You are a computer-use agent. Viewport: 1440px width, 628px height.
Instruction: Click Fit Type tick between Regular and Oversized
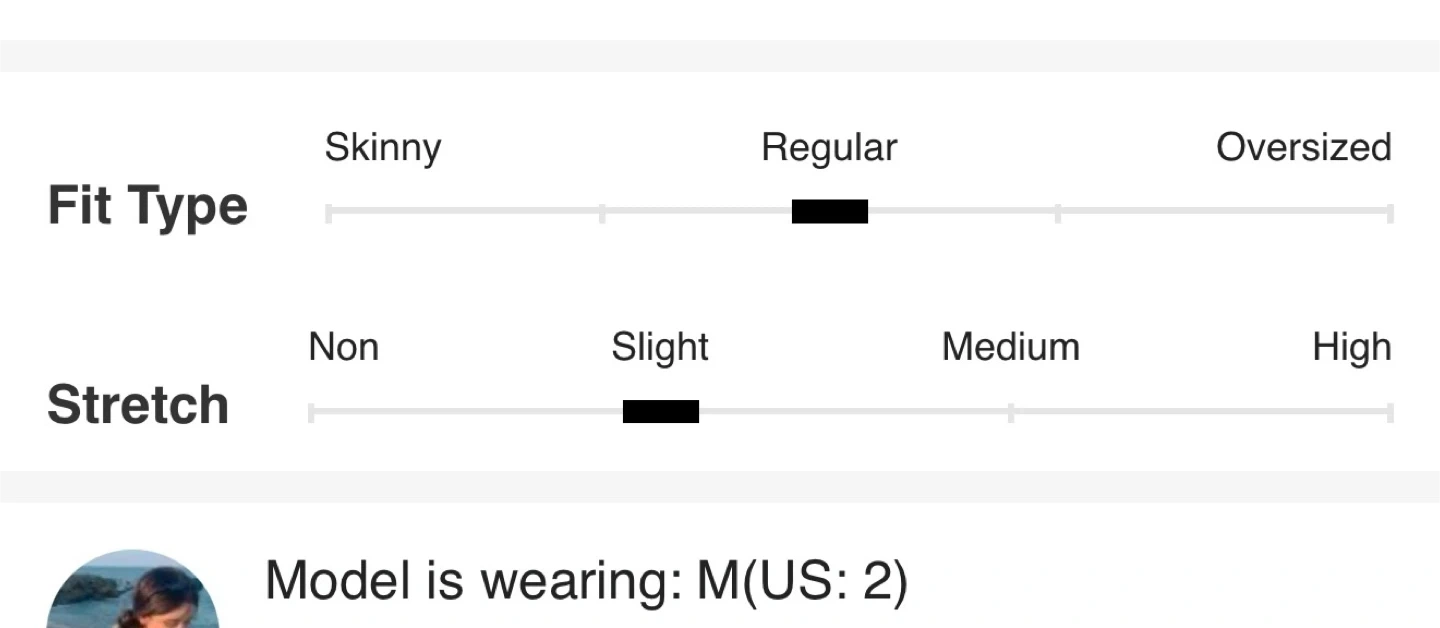[x=1057, y=213]
